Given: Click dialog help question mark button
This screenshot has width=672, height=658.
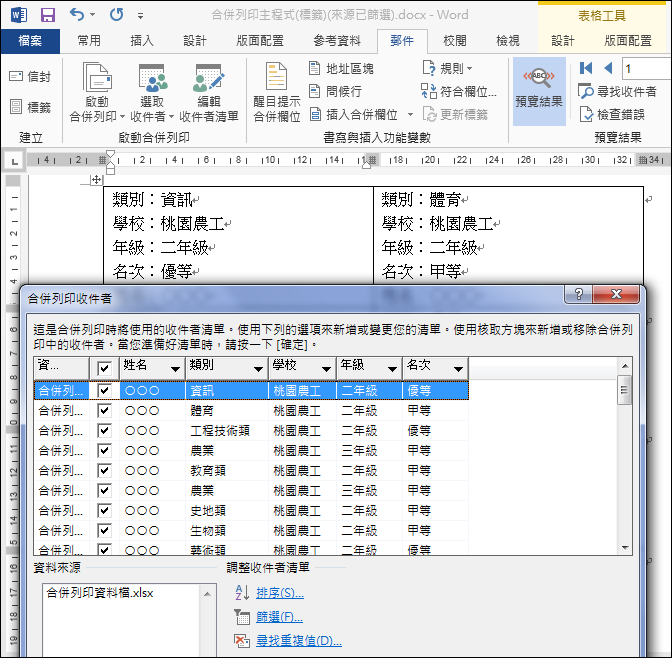Looking at the screenshot, I should click(579, 294).
